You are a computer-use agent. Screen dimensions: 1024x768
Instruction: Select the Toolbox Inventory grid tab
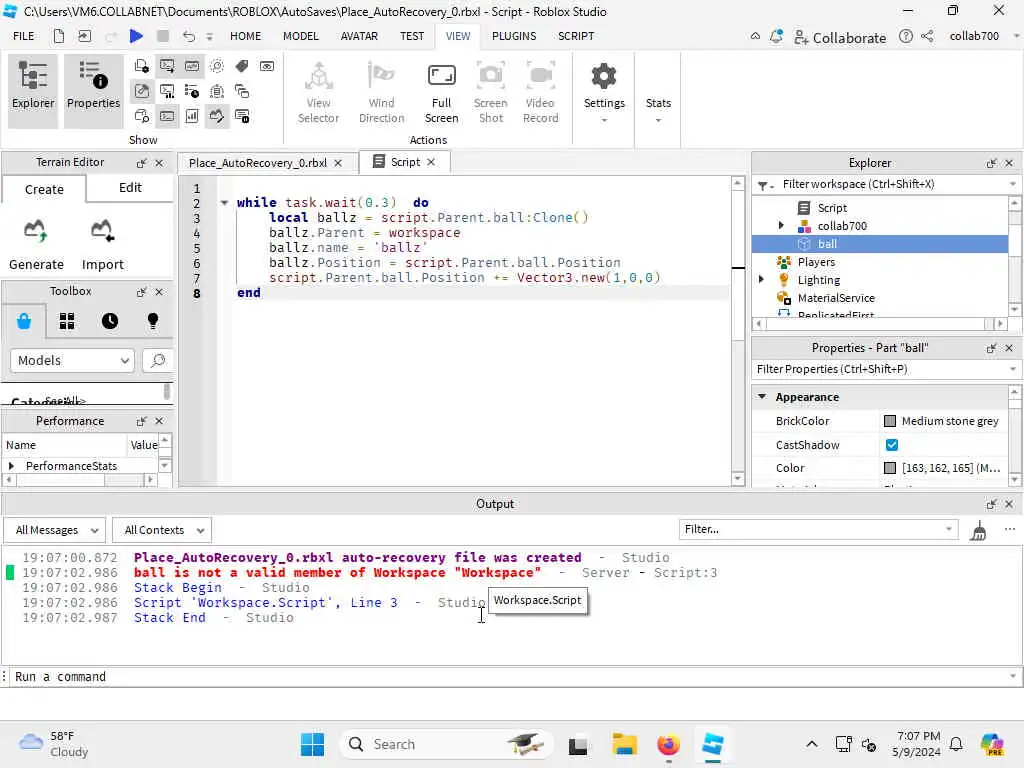tap(67, 321)
